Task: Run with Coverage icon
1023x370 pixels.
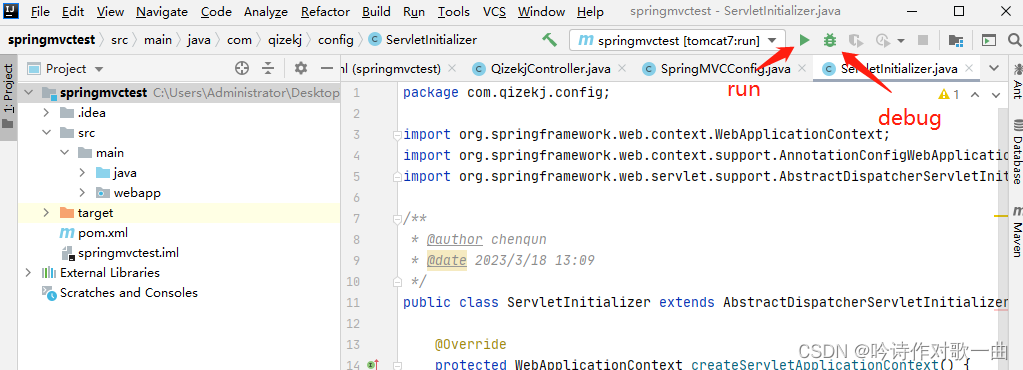Action: tap(856, 40)
